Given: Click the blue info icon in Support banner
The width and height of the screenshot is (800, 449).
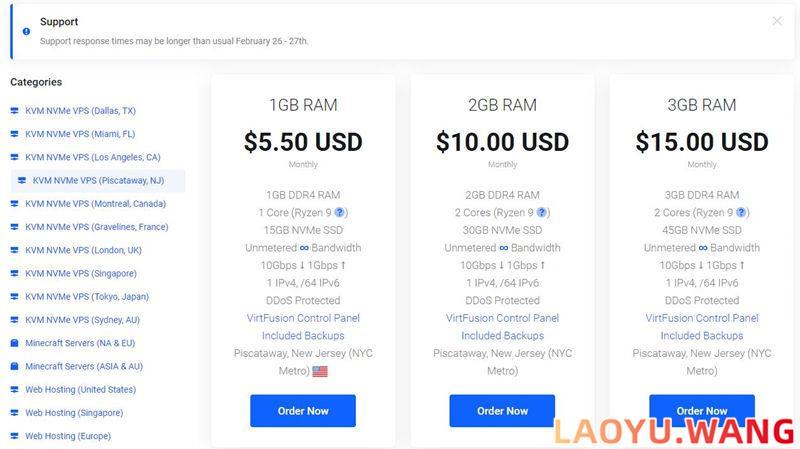Looking at the screenshot, I should [x=27, y=32].
